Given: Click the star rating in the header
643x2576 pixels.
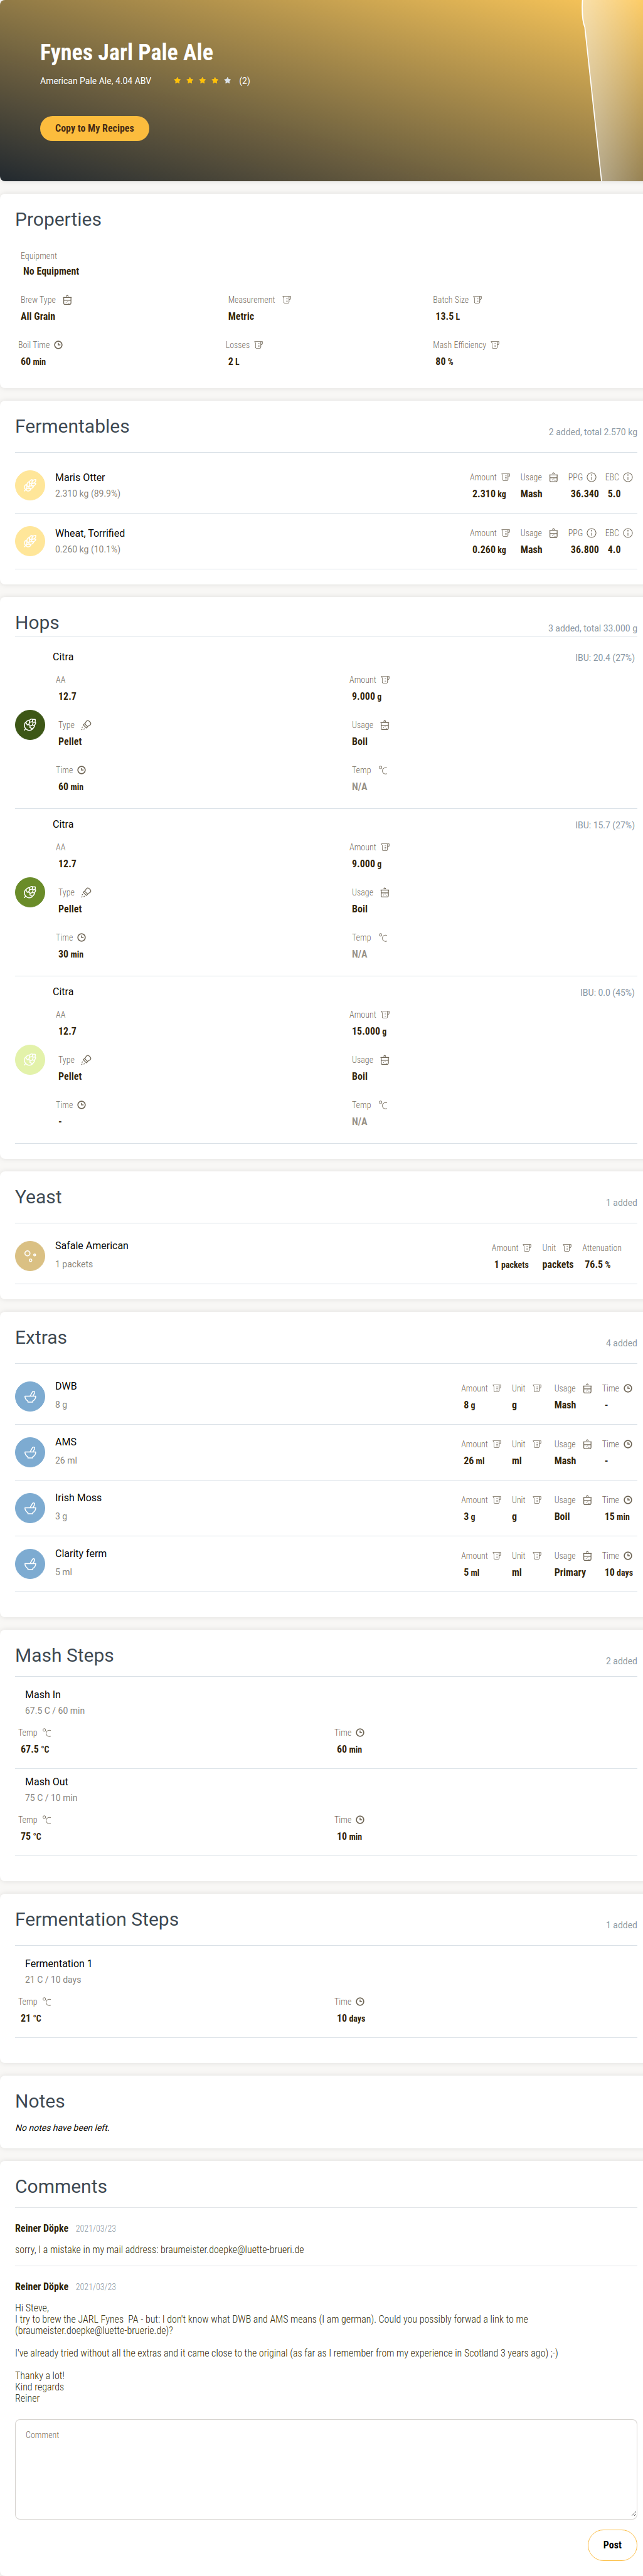Looking at the screenshot, I should pyautogui.click(x=202, y=81).
